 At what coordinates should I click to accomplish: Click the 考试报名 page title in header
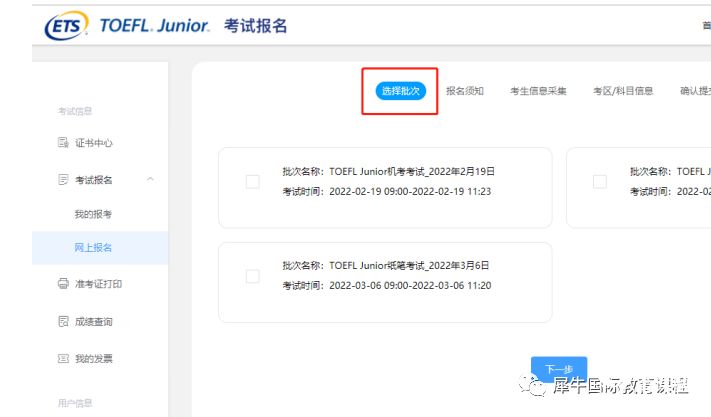coord(255,25)
